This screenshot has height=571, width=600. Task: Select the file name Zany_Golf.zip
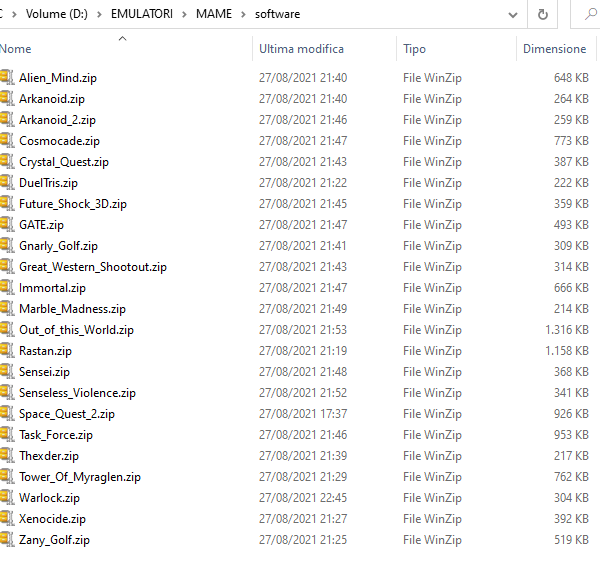click(x=54, y=540)
